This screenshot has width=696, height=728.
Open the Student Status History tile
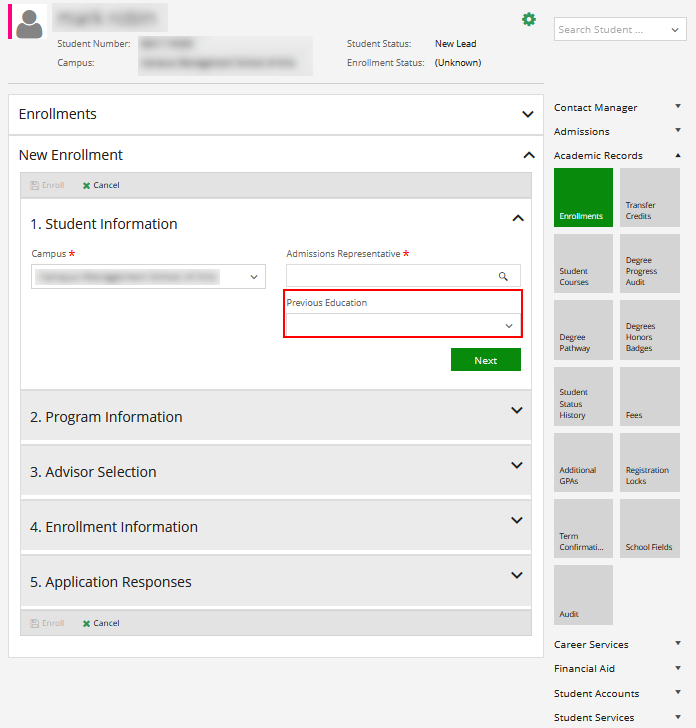(x=583, y=396)
